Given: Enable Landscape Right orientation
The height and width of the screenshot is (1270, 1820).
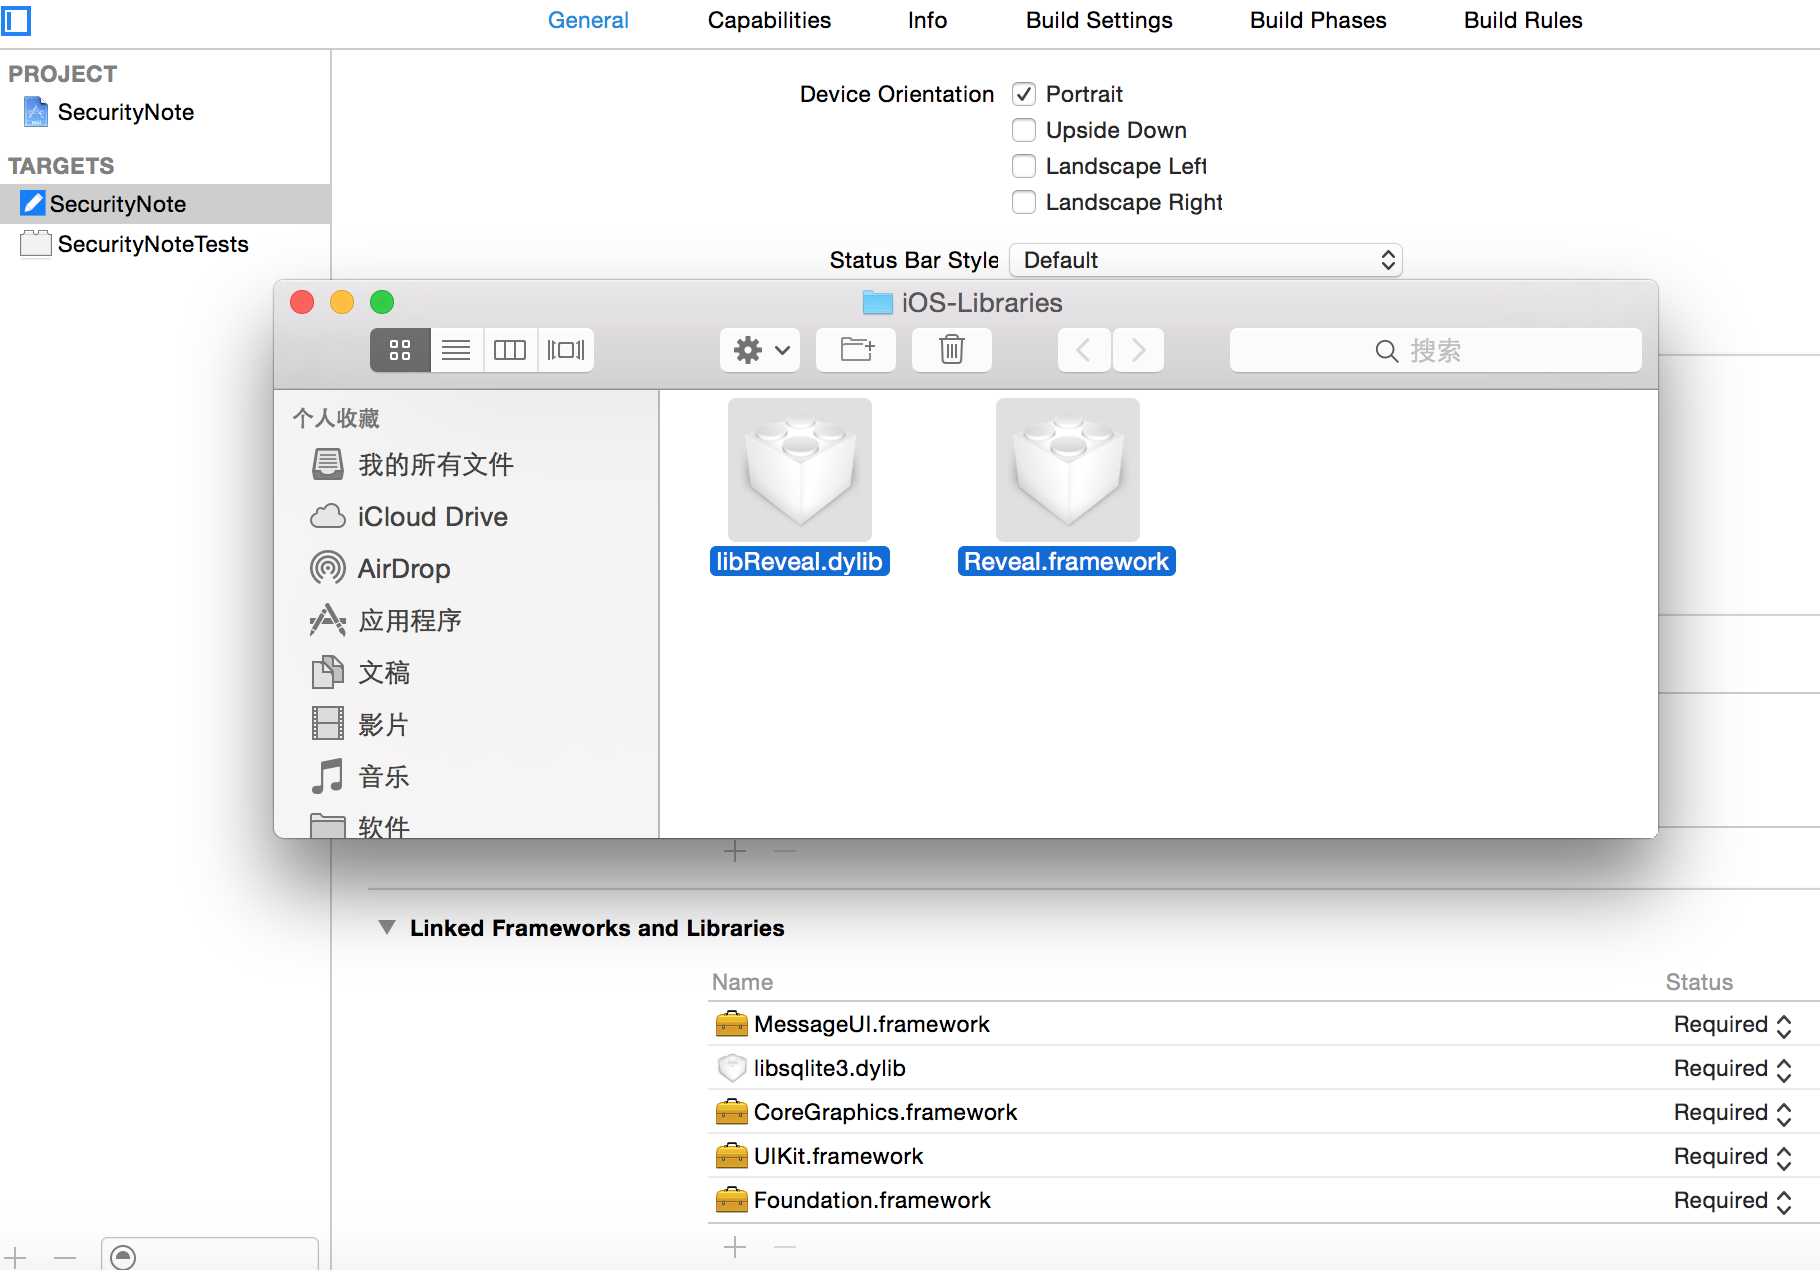Looking at the screenshot, I should point(1024,202).
